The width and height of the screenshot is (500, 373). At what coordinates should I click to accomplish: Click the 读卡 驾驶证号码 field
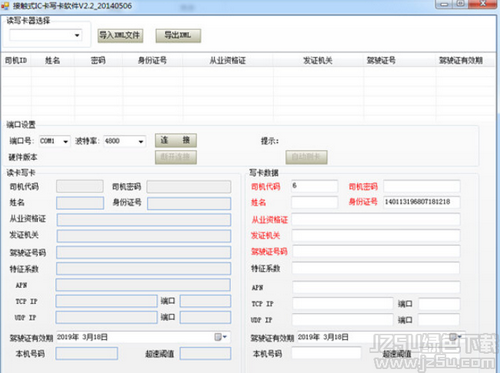click(x=143, y=252)
